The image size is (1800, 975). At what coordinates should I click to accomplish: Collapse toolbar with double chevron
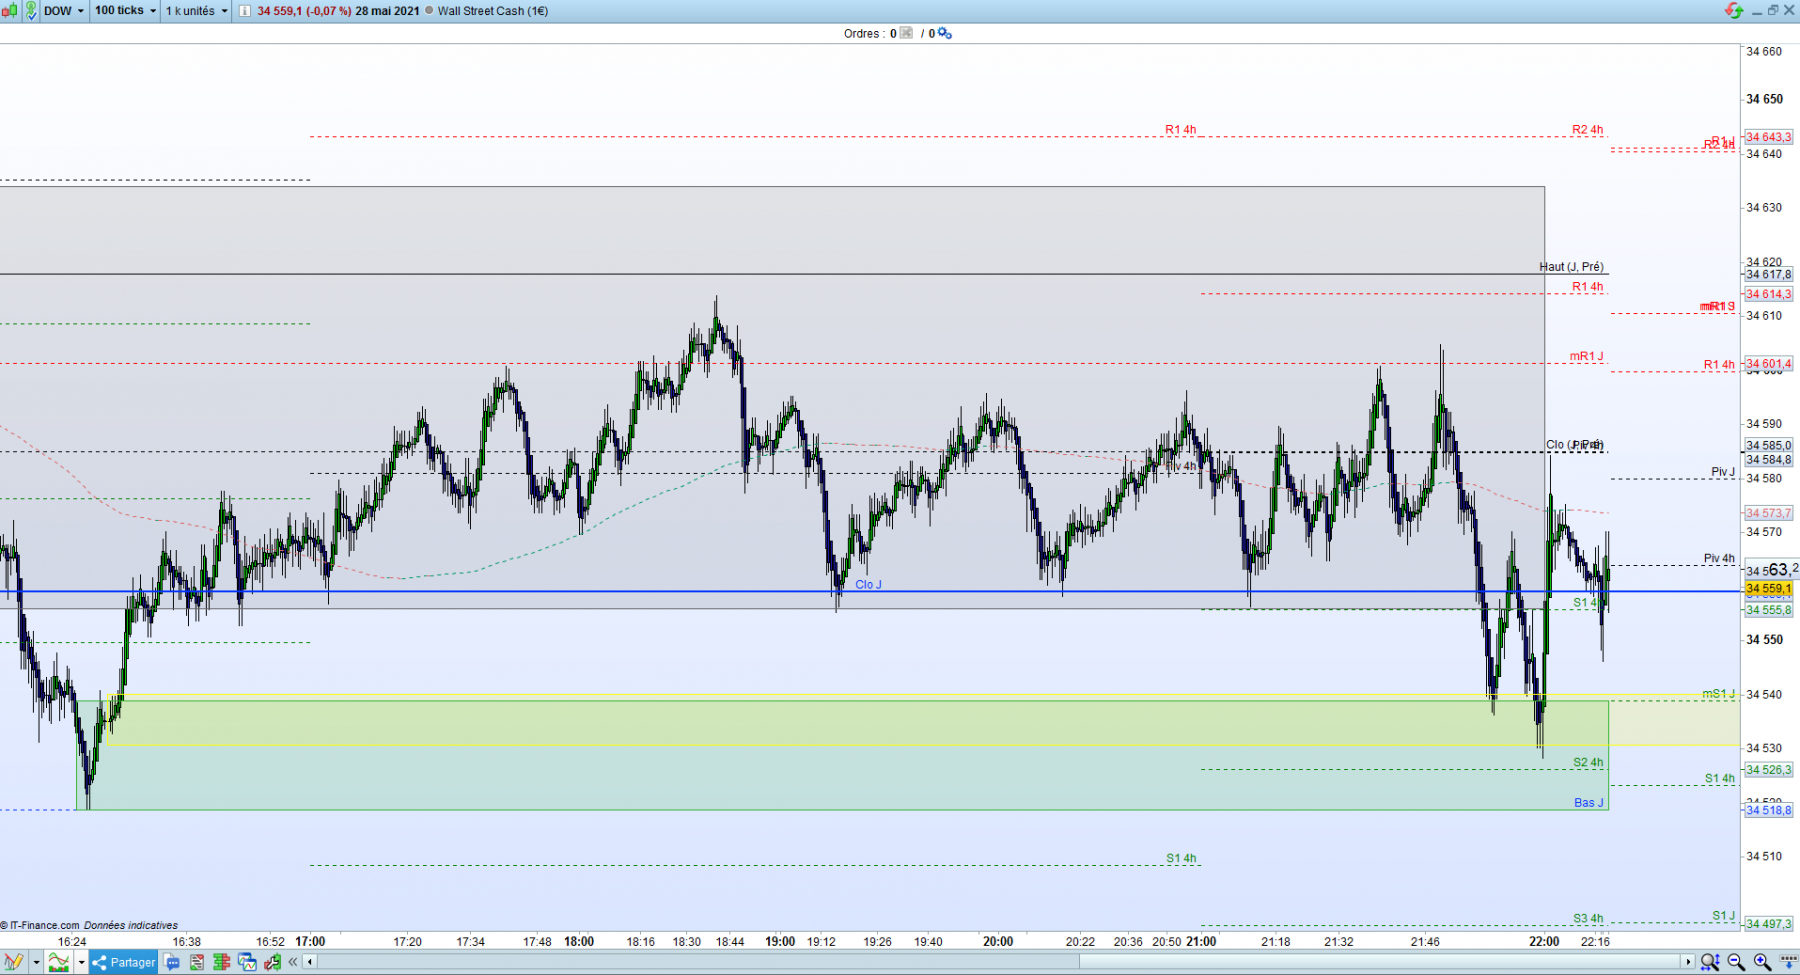point(293,962)
